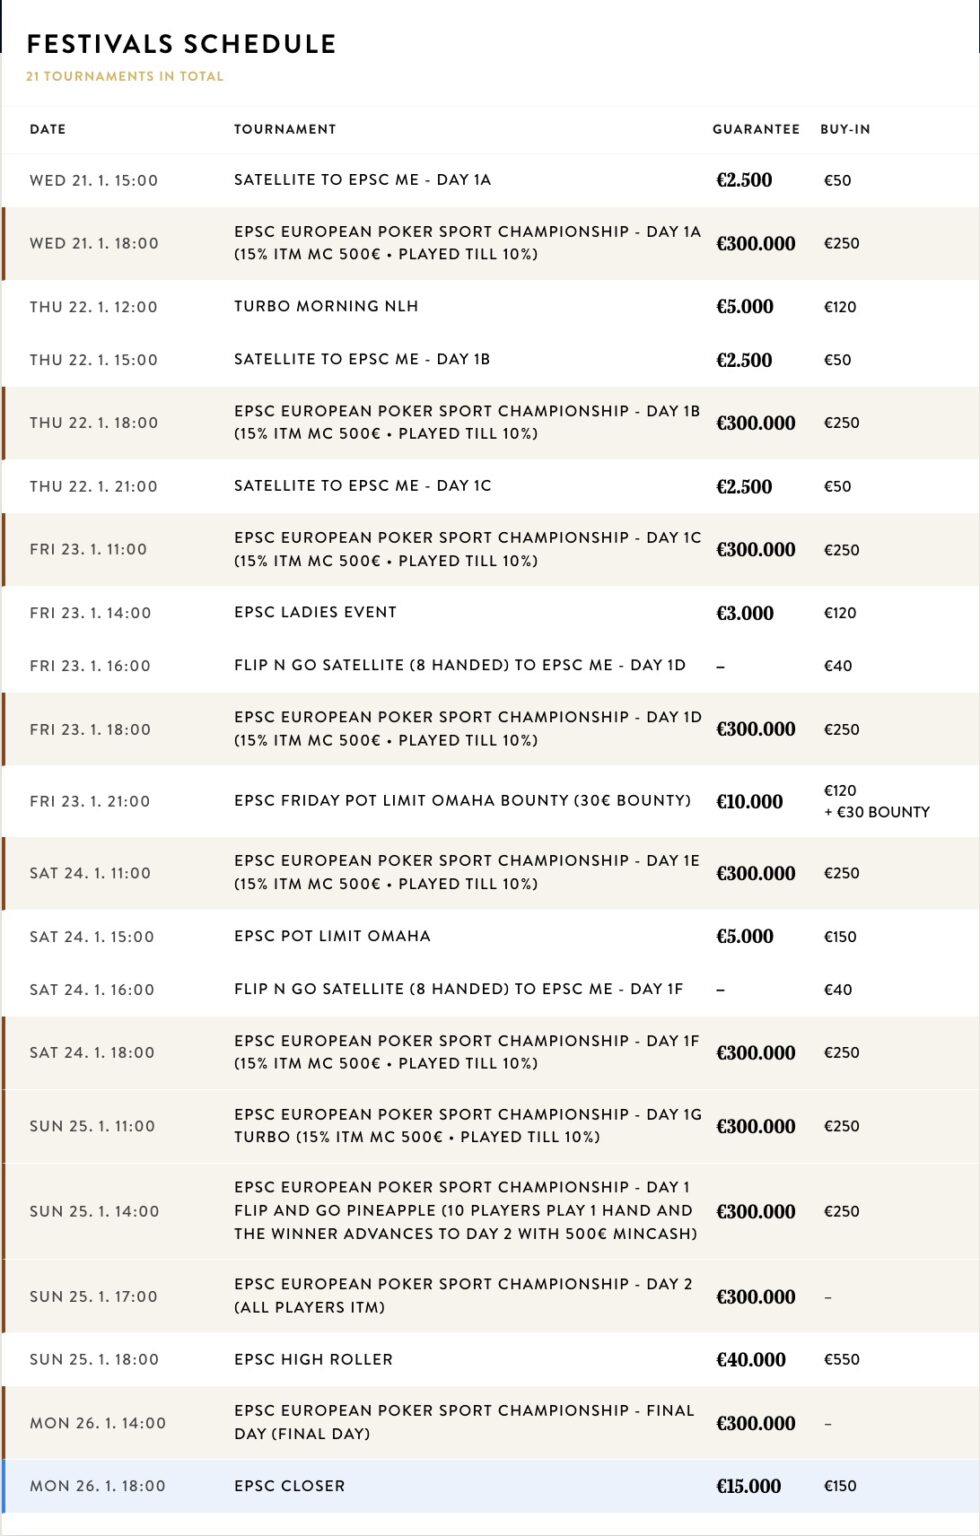Viewport: 980px width, 1536px height.
Task: Open Satellite to EPSC ME Day 1A
Action: (362, 180)
